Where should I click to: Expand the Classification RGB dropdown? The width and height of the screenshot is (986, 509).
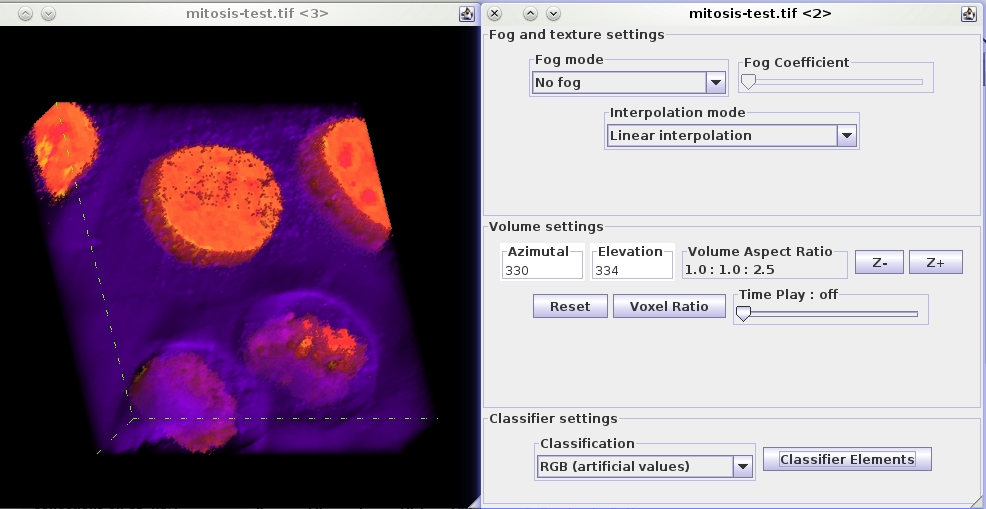pos(645,466)
